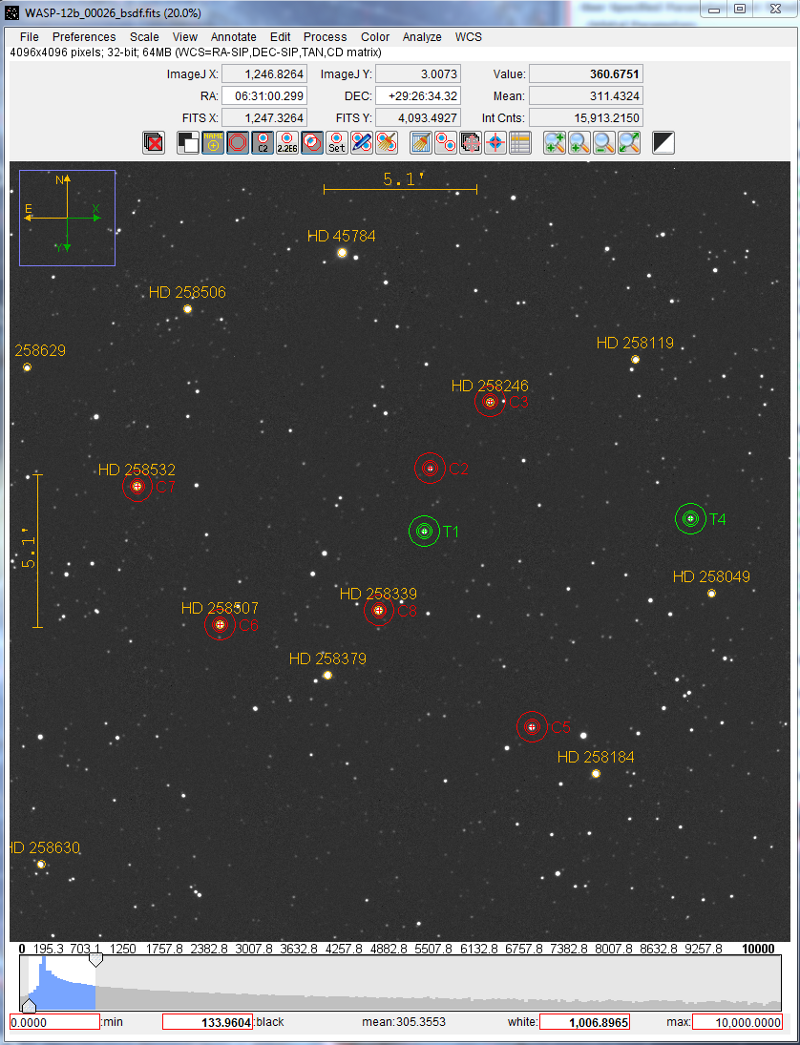Toggle the 2.2E6 source counts display button
Image resolution: width=800 pixels, height=1045 pixels.
coord(288,143)
